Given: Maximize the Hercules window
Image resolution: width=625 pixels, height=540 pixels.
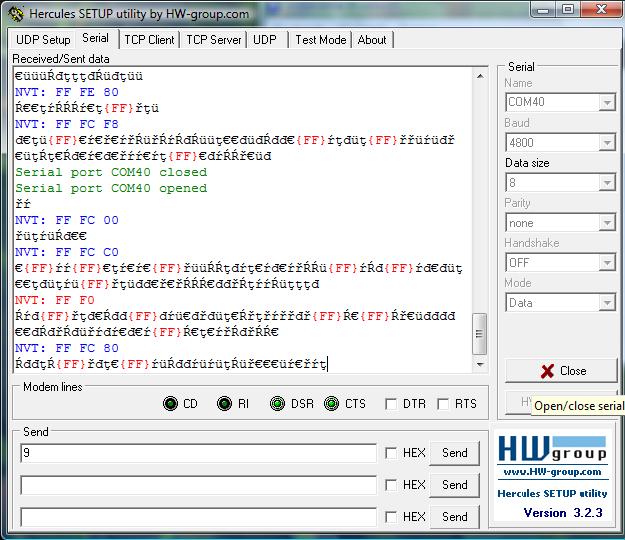Looking at the screenshot, I should tap(568, 9).
